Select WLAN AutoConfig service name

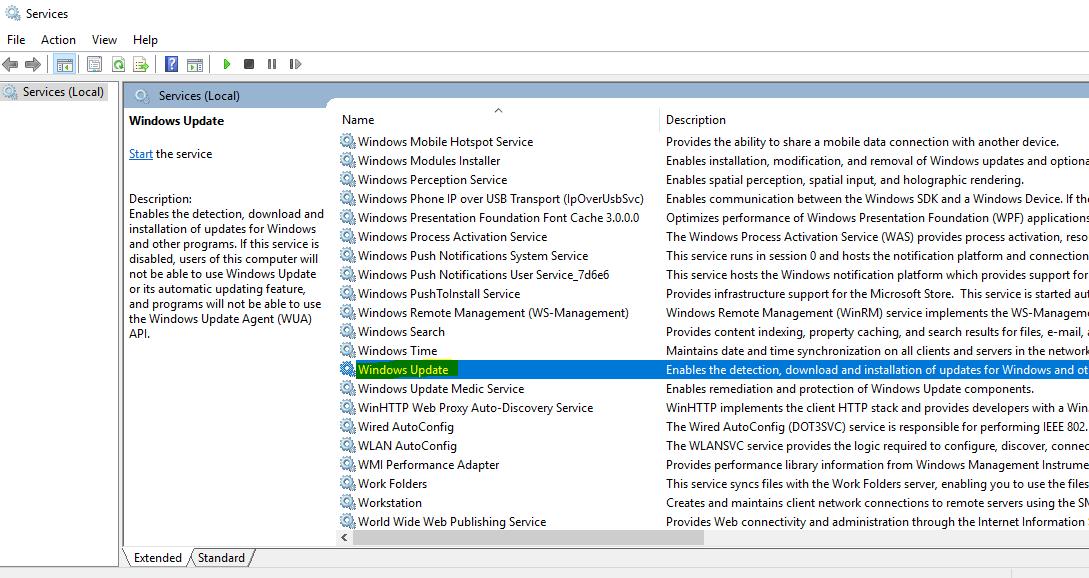408,446
